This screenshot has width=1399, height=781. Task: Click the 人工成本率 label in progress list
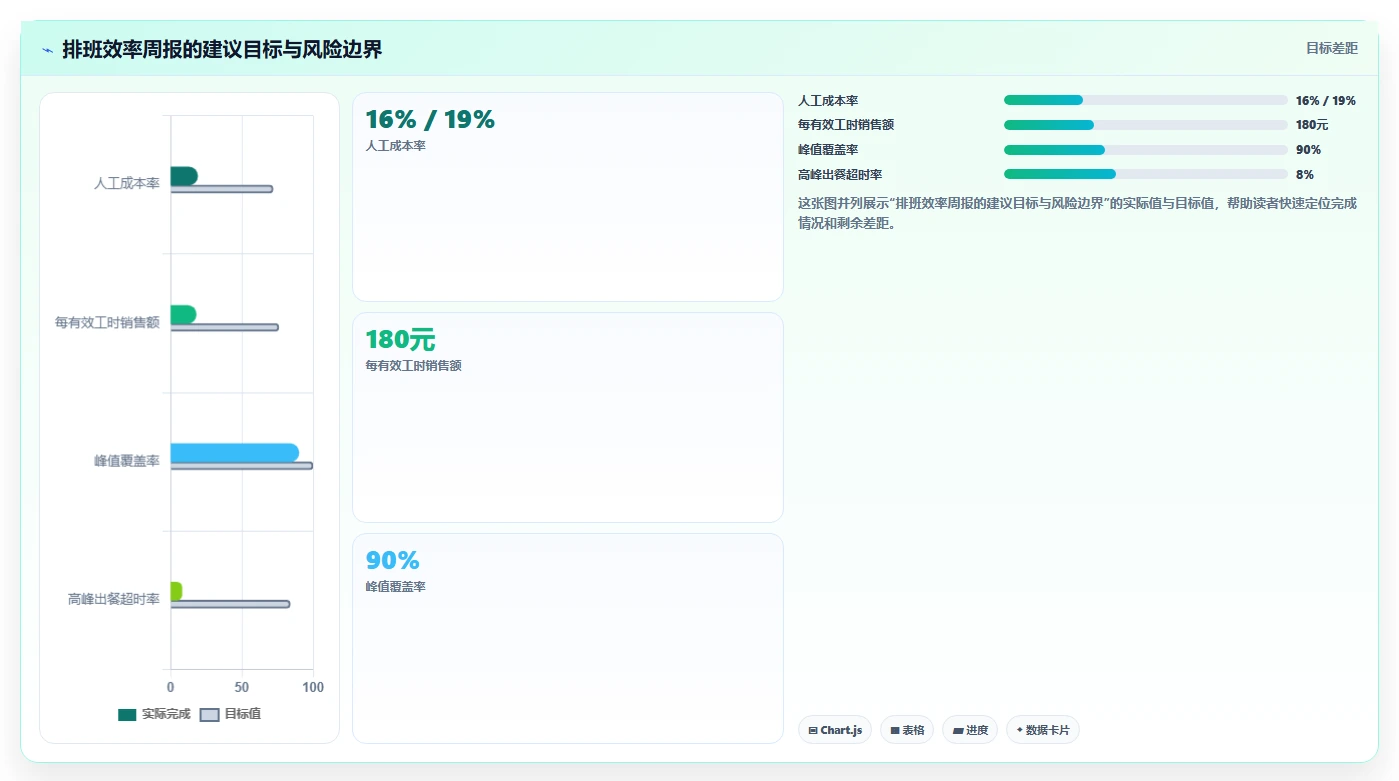(x=828, y=100)
